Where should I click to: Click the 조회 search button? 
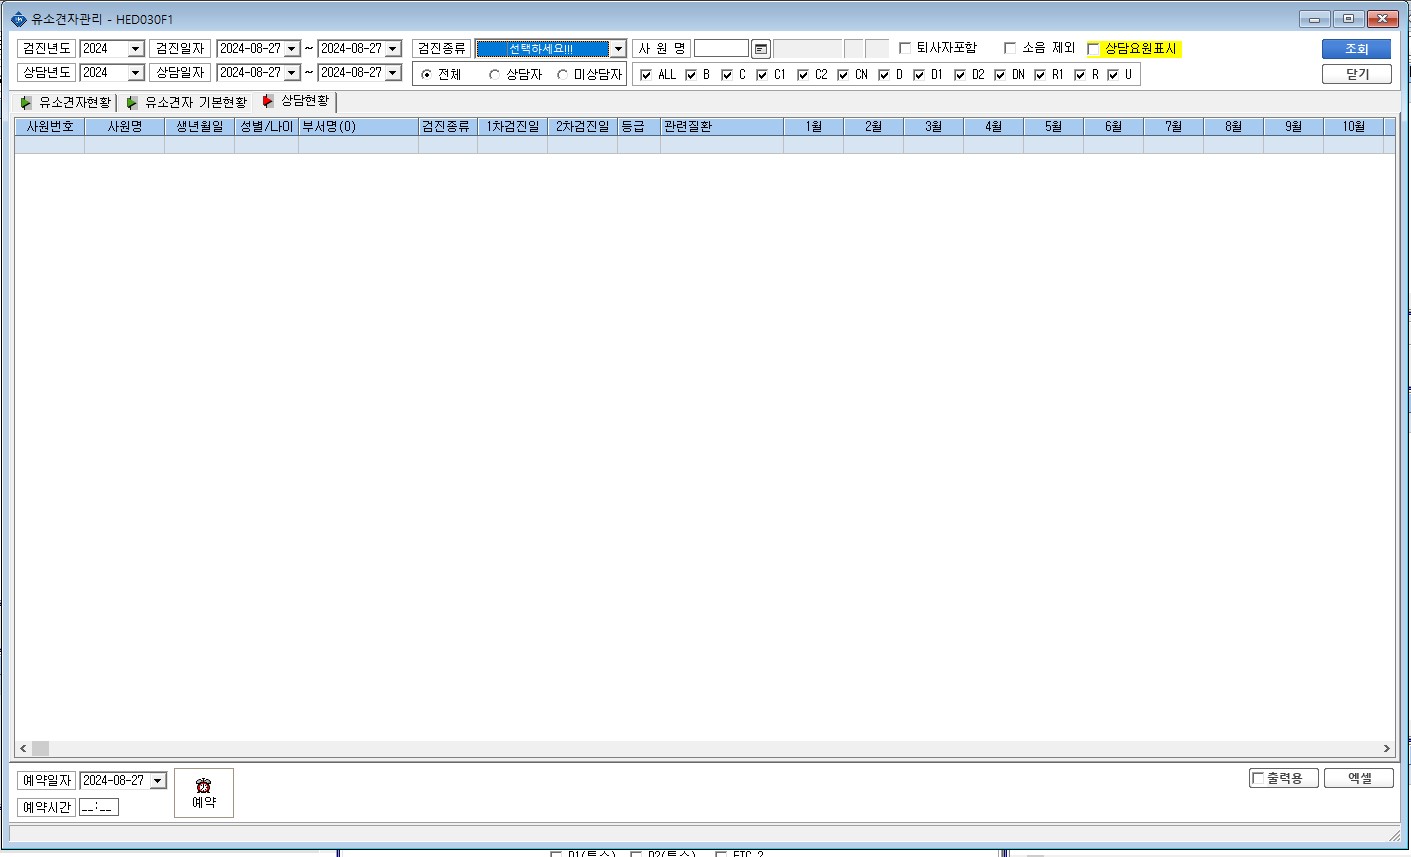[x=1356, y=49]
